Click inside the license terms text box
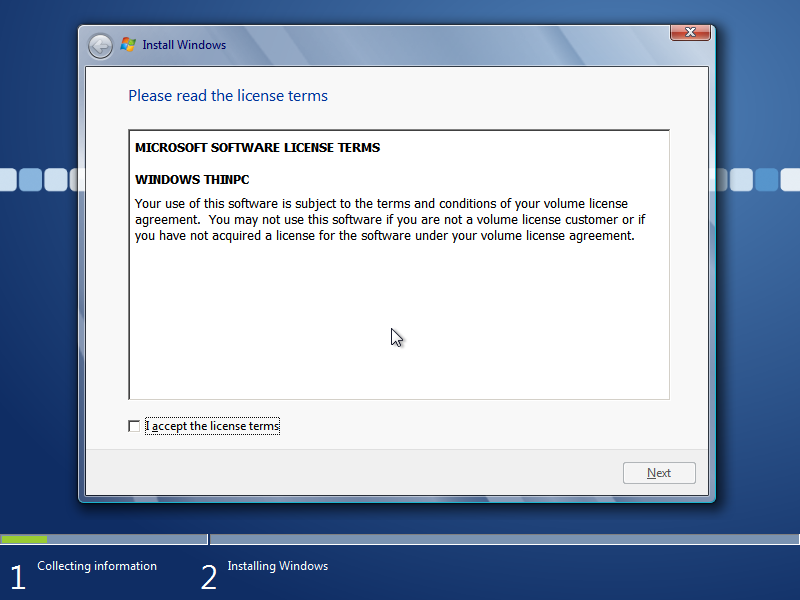800x600 pixels. click(399, 264)
